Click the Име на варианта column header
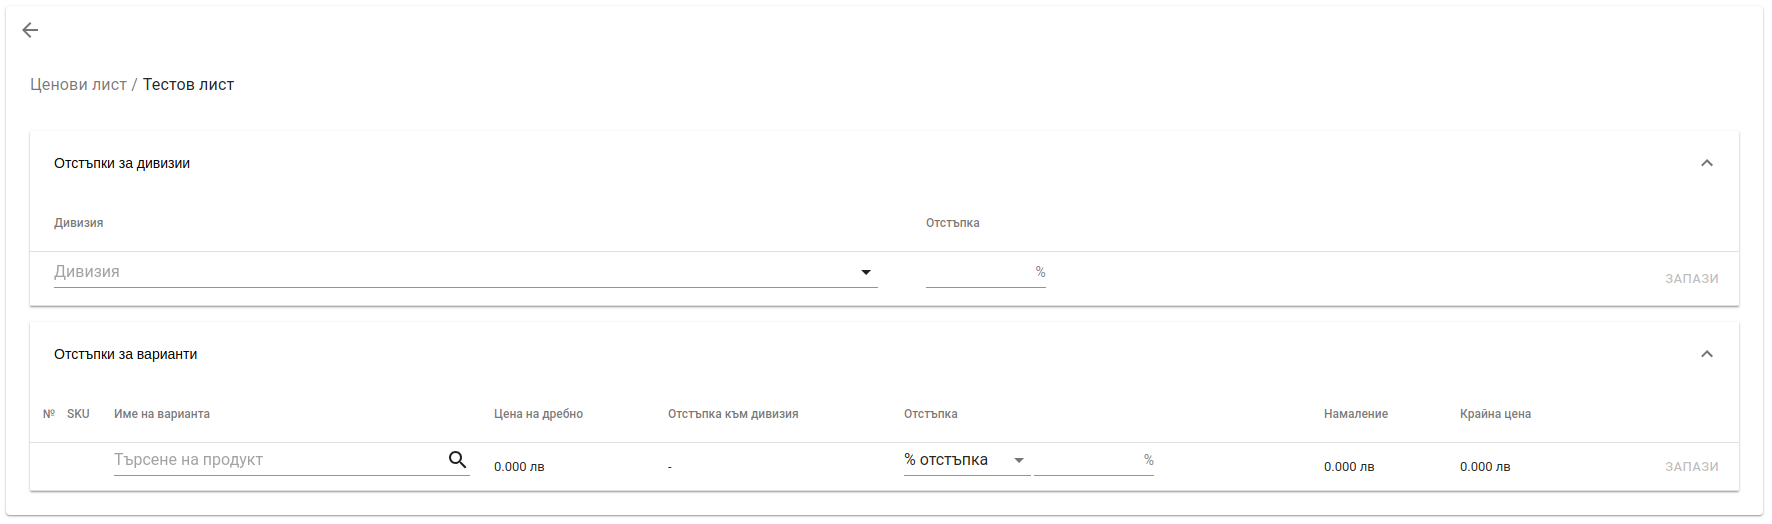1772x524 pixels. tap(162, 414)
